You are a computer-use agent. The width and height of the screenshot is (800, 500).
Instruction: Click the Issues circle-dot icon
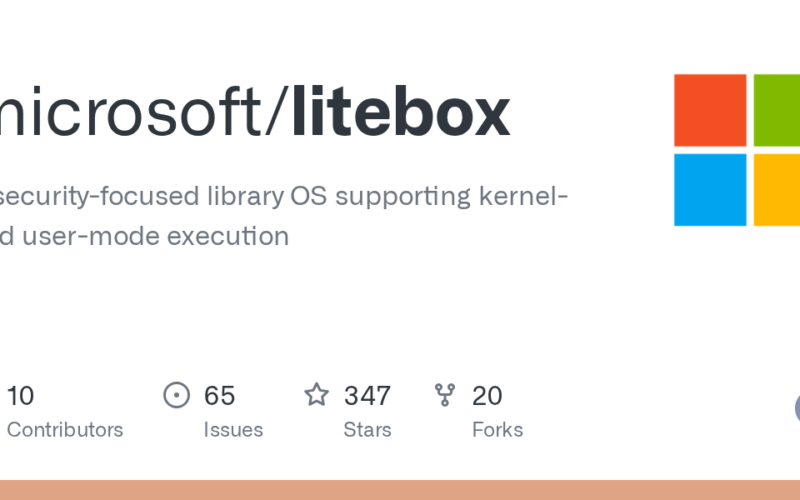(x=177, y=396)
